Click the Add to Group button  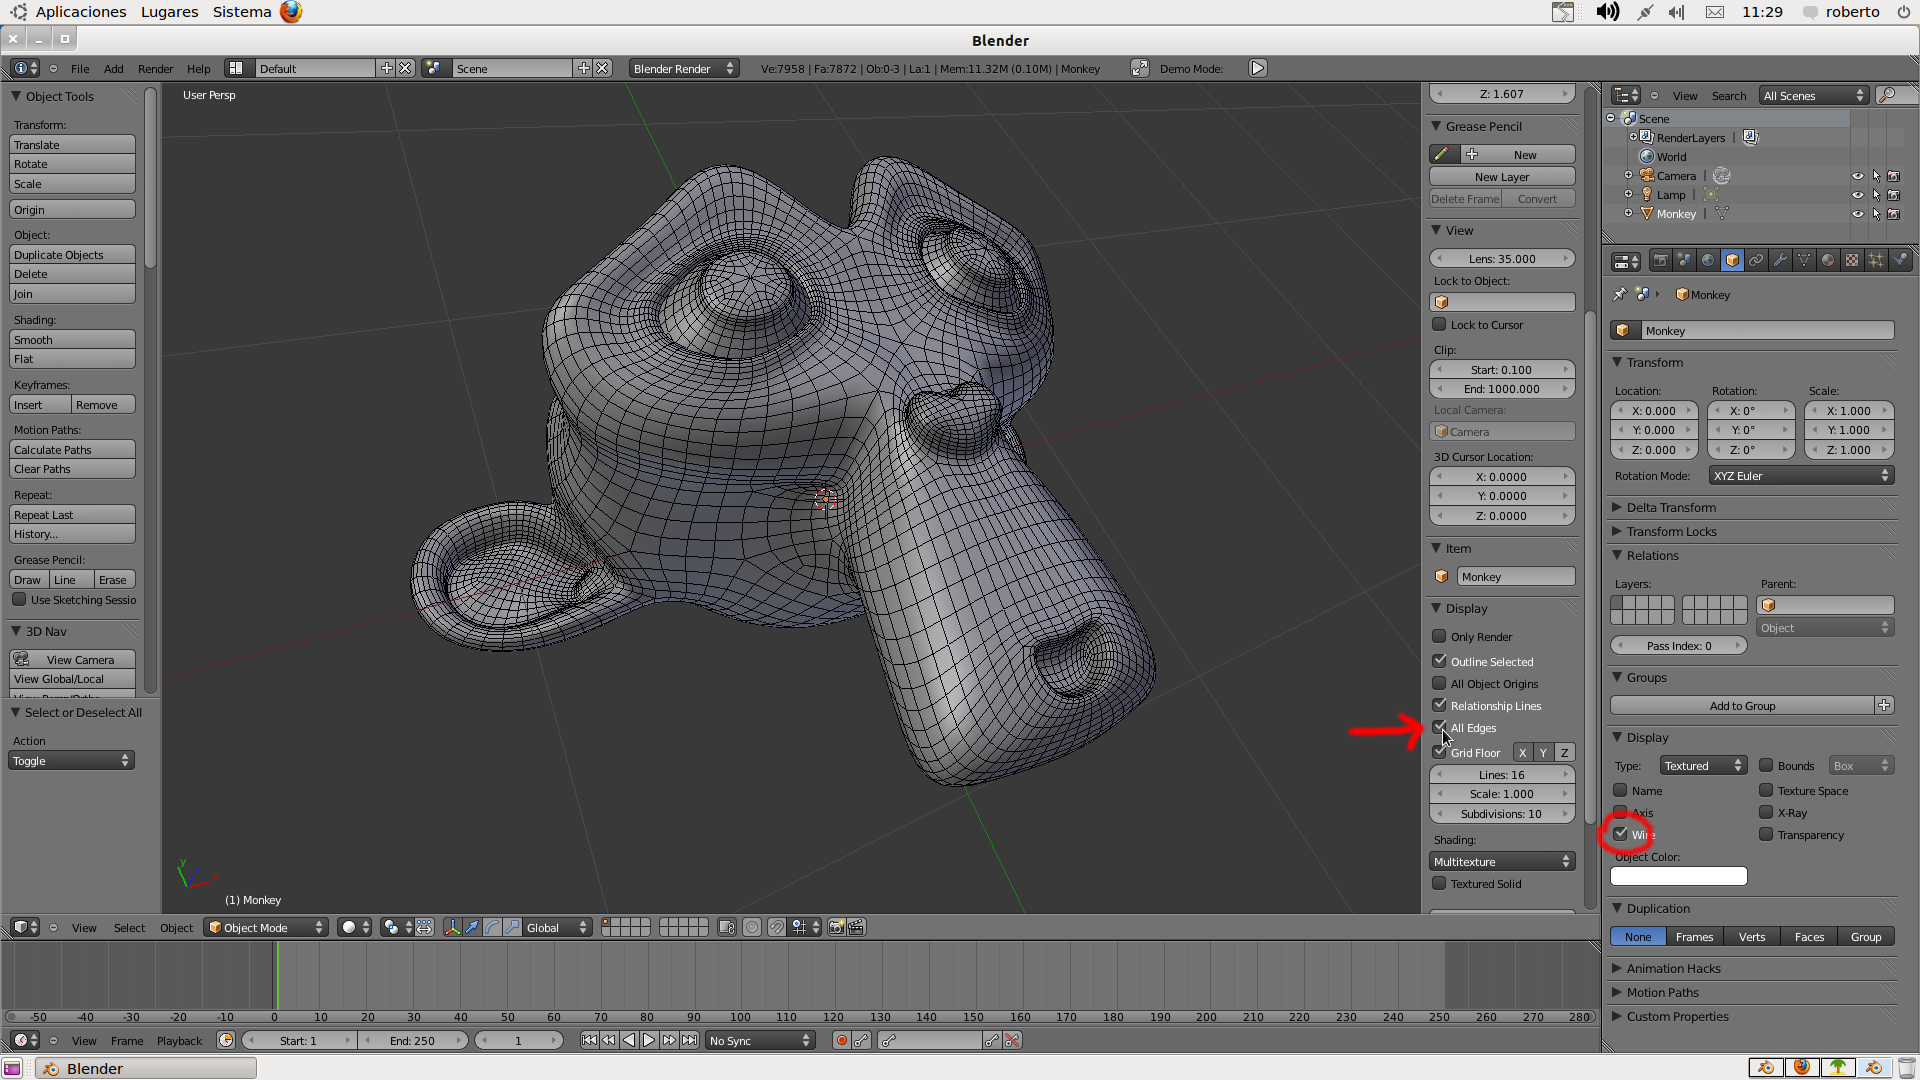[1742, 706]
